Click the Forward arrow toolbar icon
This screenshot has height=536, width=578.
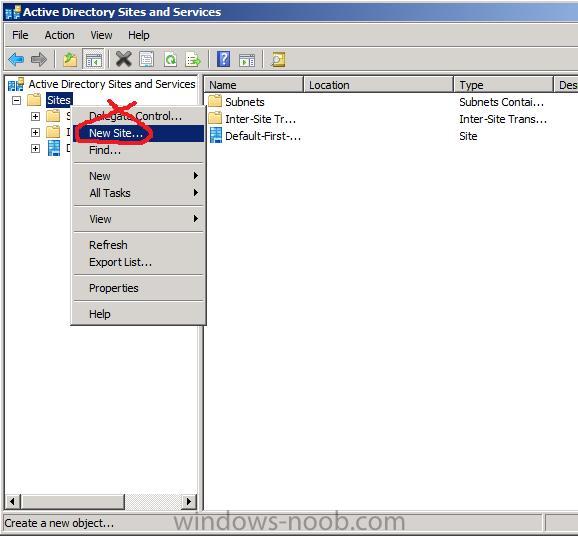coord(39,59)
